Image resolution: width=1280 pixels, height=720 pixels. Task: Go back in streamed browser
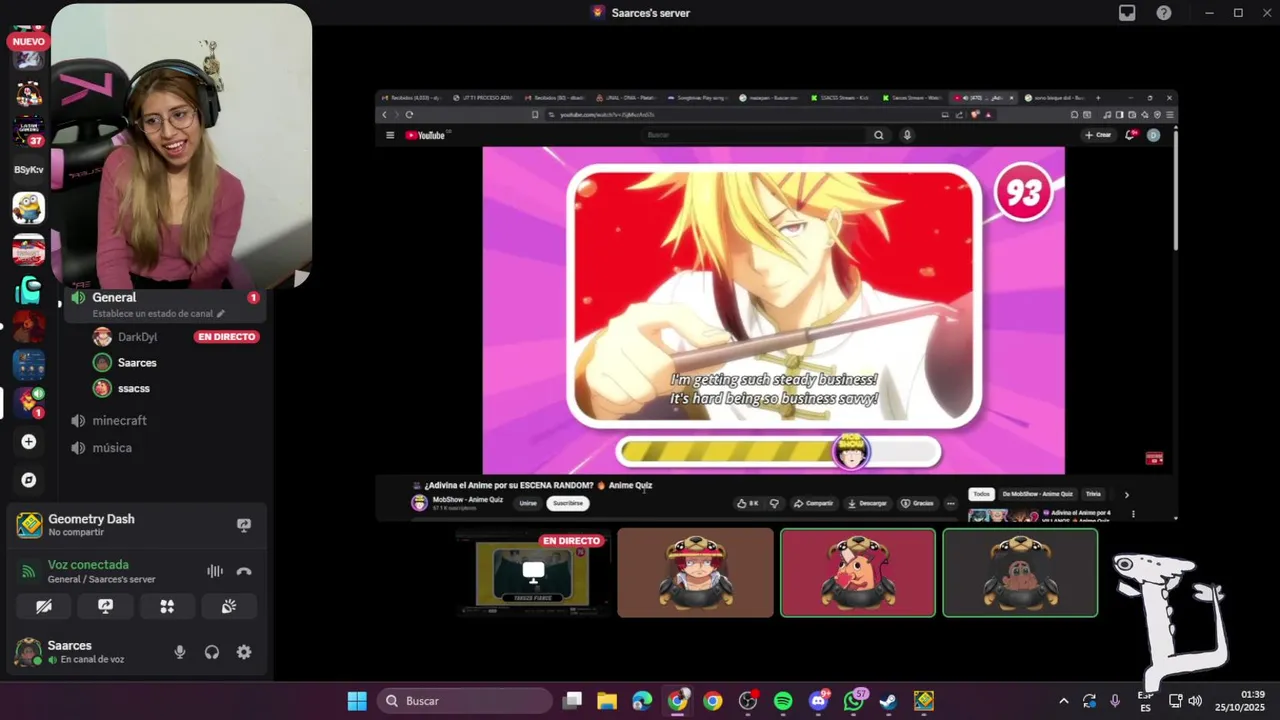(384, 115)
